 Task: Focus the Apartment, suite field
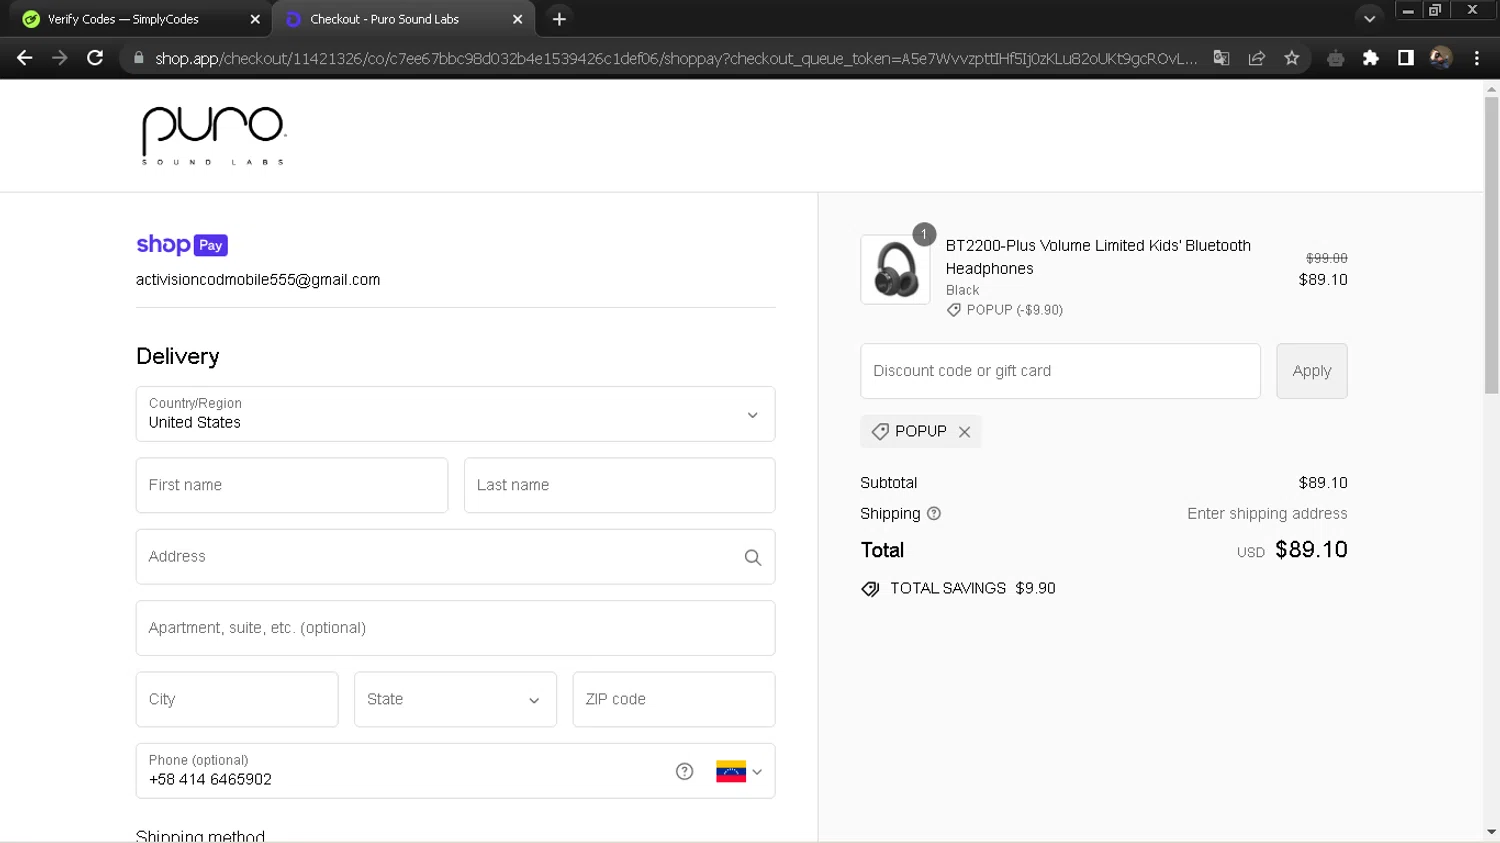[455, 628]
